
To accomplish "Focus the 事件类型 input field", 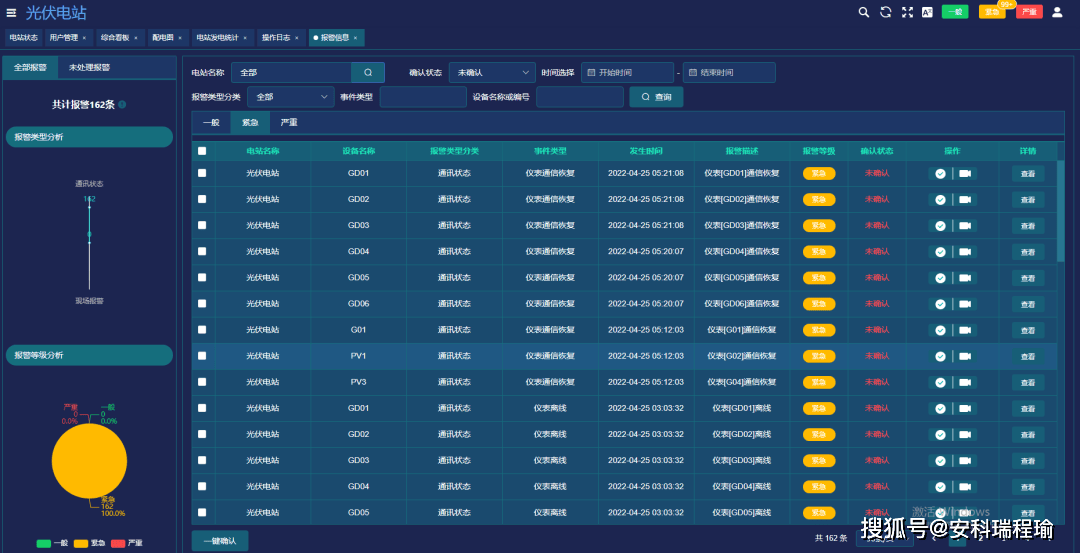I will (423, 97).
